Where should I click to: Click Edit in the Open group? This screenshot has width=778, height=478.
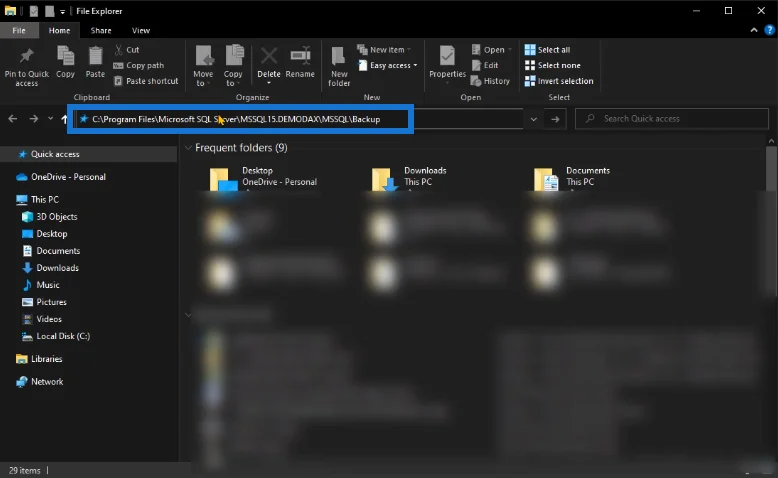click(x=485, y=65)
